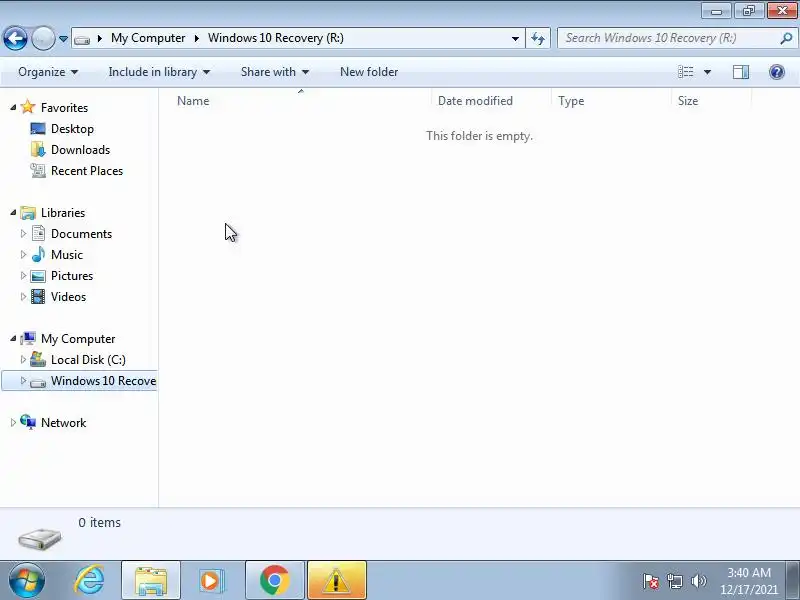This screenshot has width=800, height=600.
Task: Expand the Network node
Action: pos(13,422)
